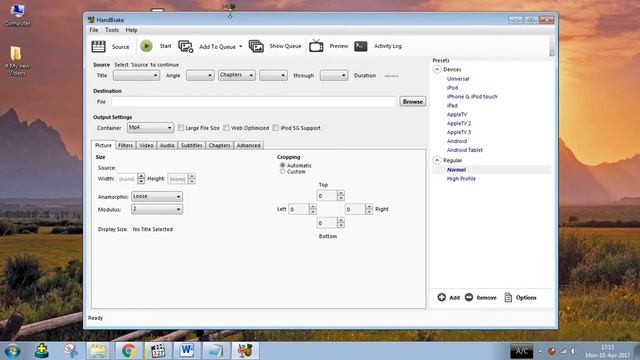Open the Source clapperboard icon

[x=98, y=47]
